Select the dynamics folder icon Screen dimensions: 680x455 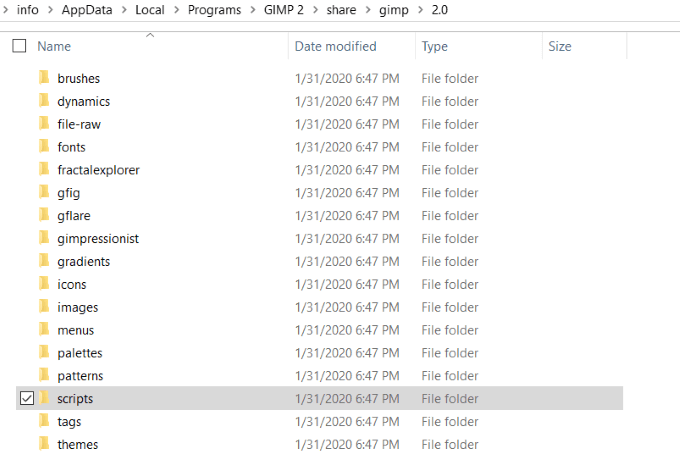click(x=44, y=101)
